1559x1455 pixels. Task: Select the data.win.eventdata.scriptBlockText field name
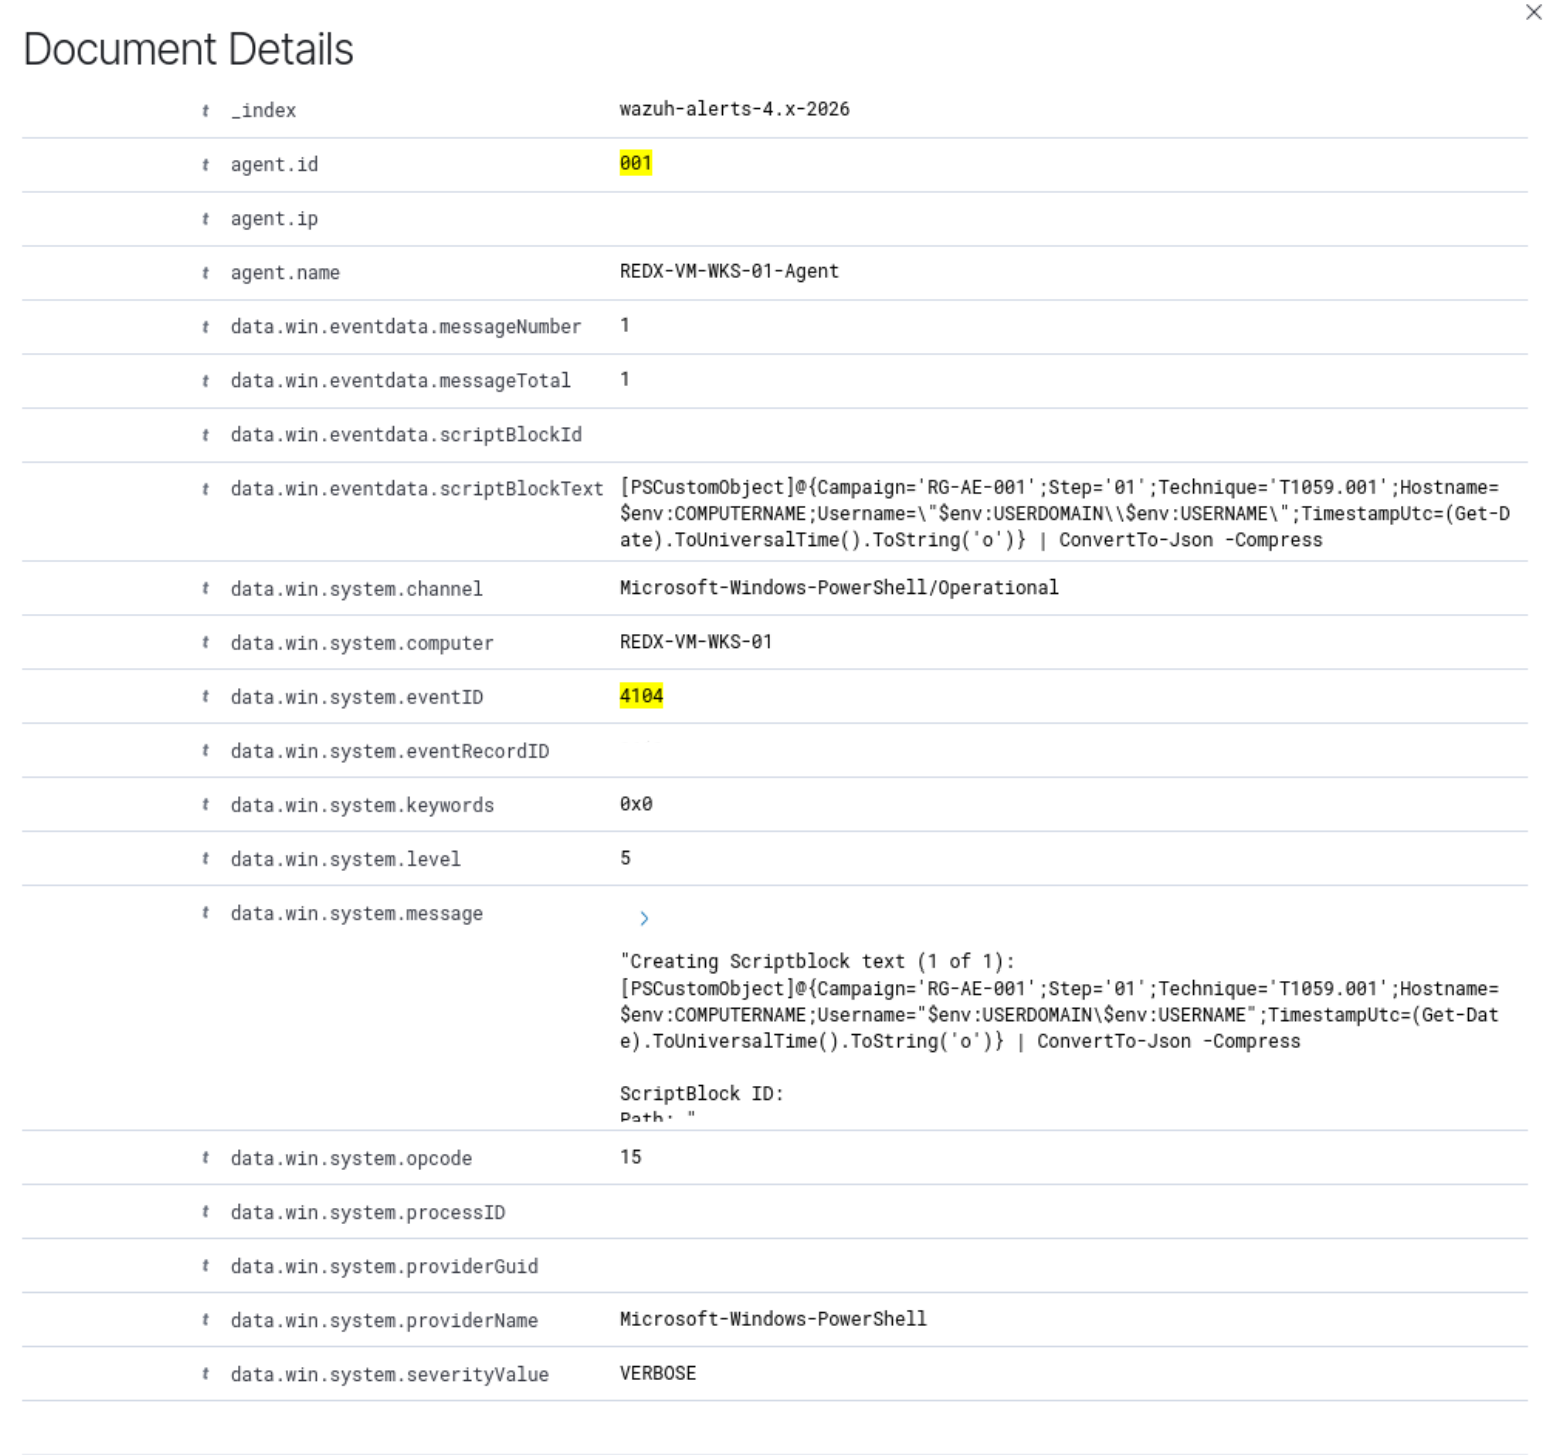pos(416,489)
